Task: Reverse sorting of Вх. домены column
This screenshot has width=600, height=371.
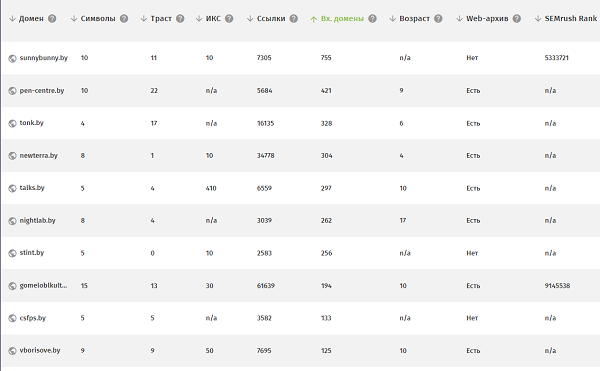Action: coord(337,18)
